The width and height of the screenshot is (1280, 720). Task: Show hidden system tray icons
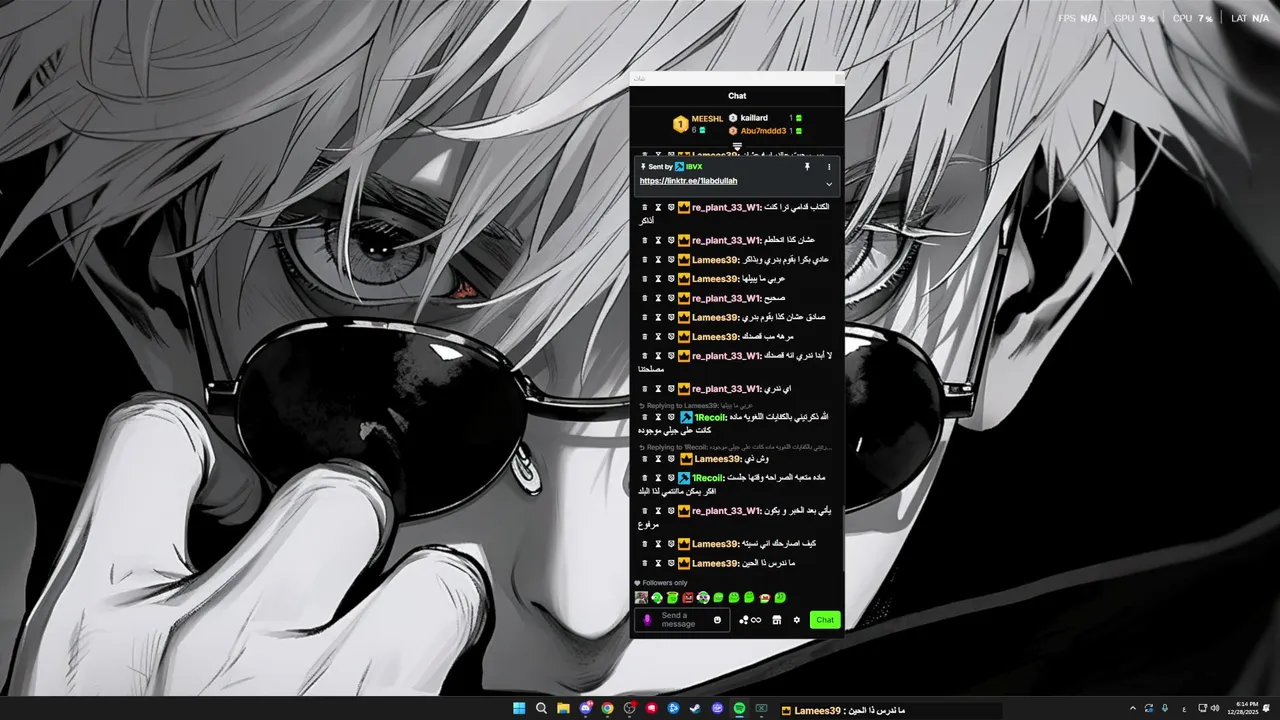[x=1133, y=708]
